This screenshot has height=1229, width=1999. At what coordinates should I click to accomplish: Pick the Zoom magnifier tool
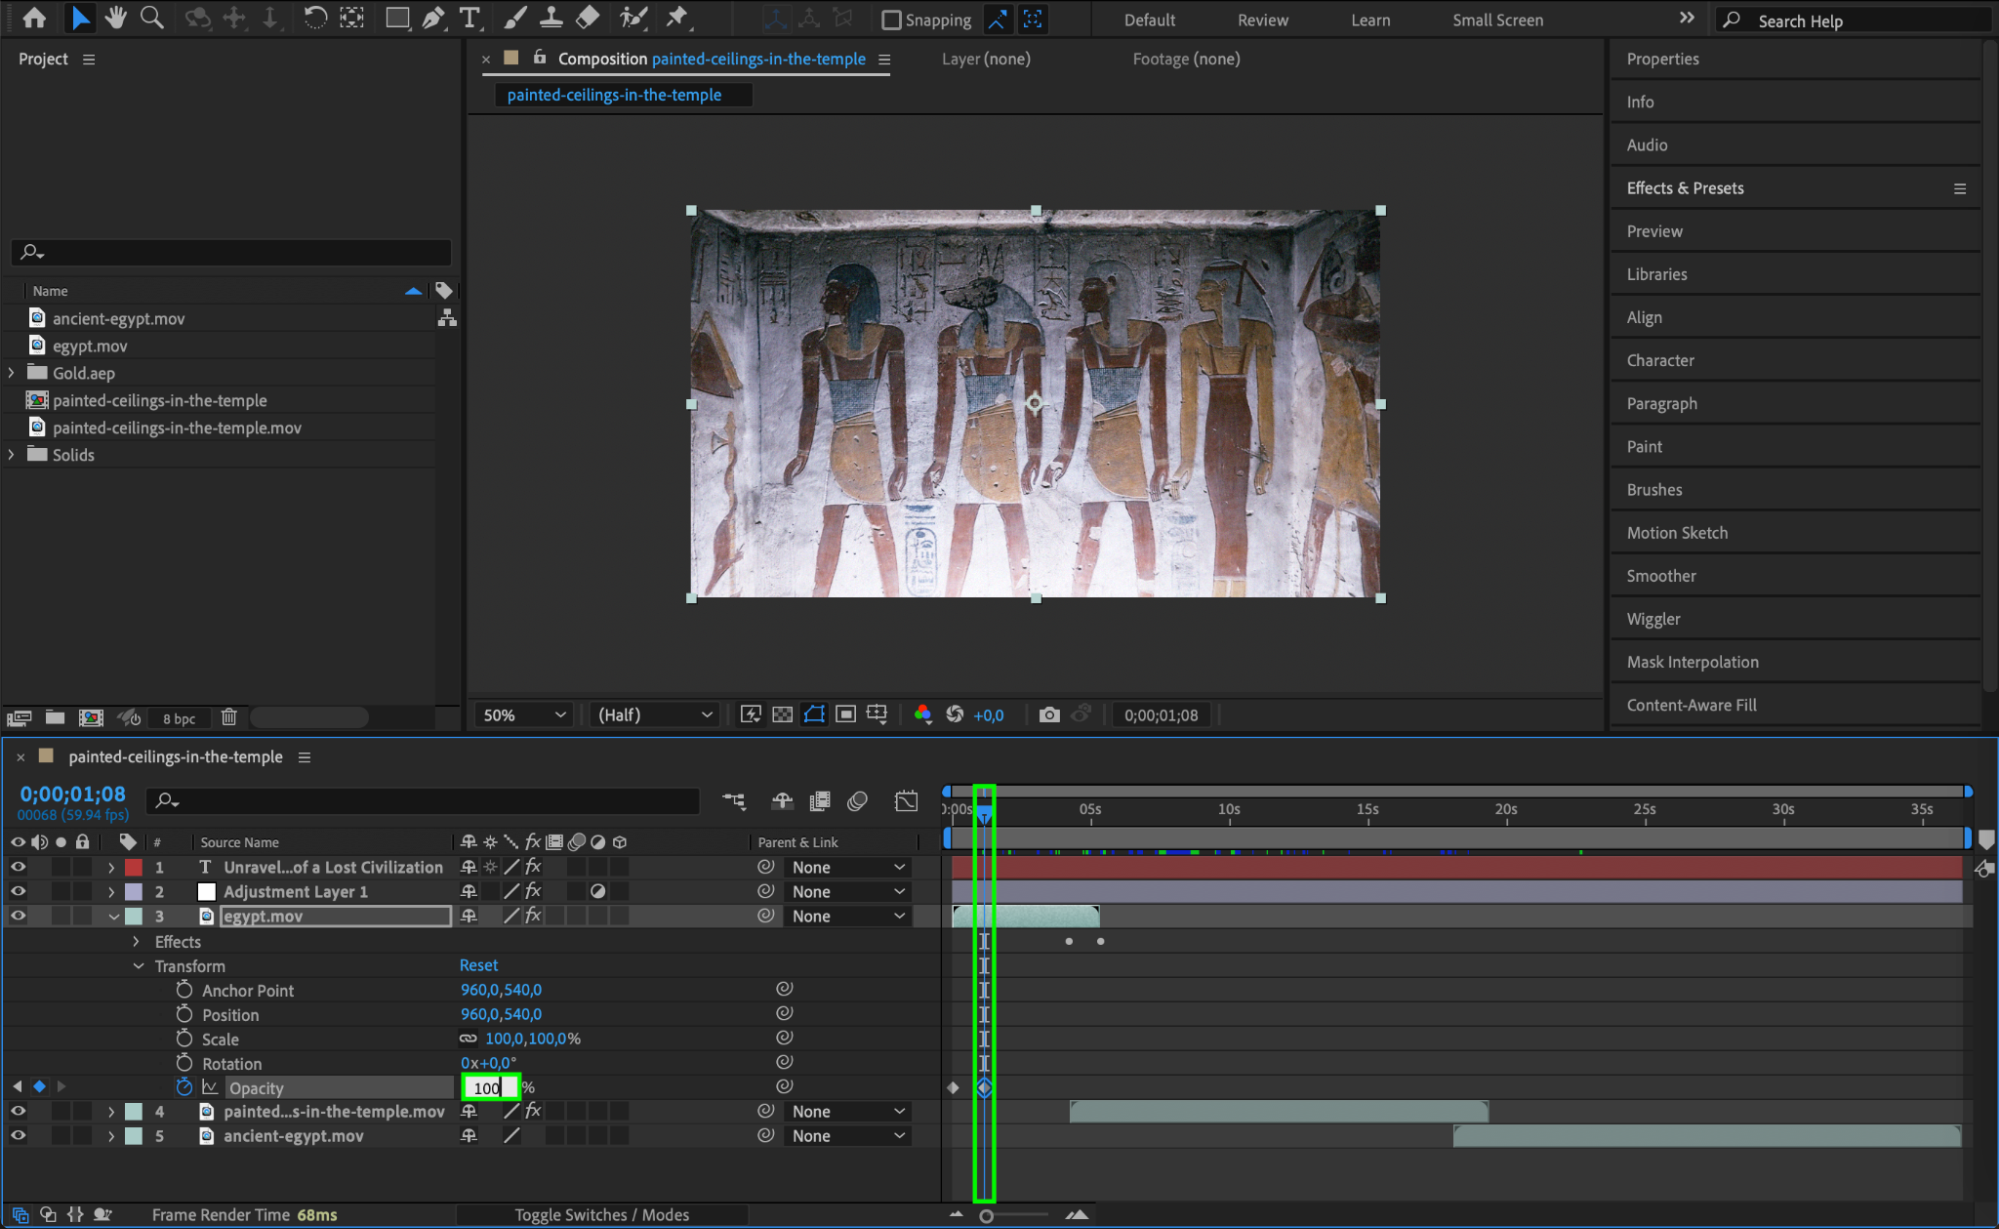151,18
